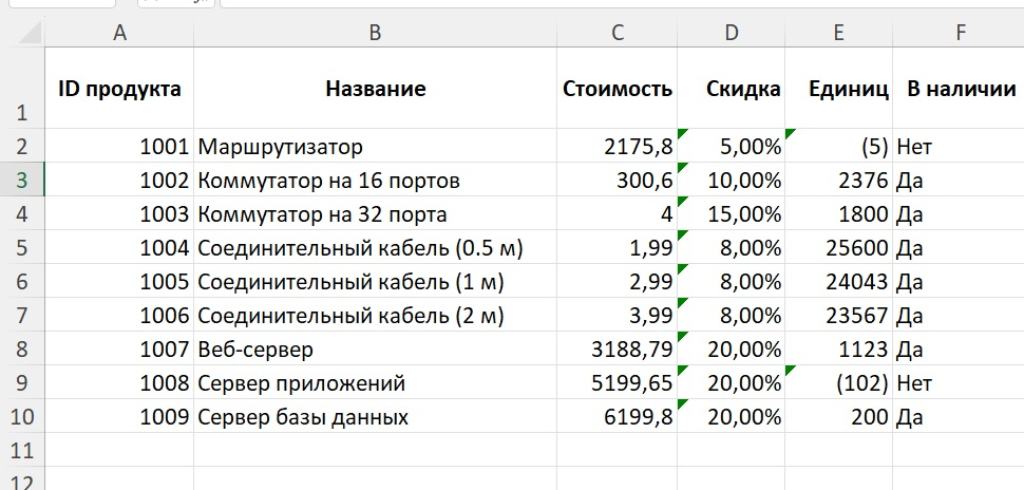
Task: Select product ID cell 1005
Action: point(120,282)
